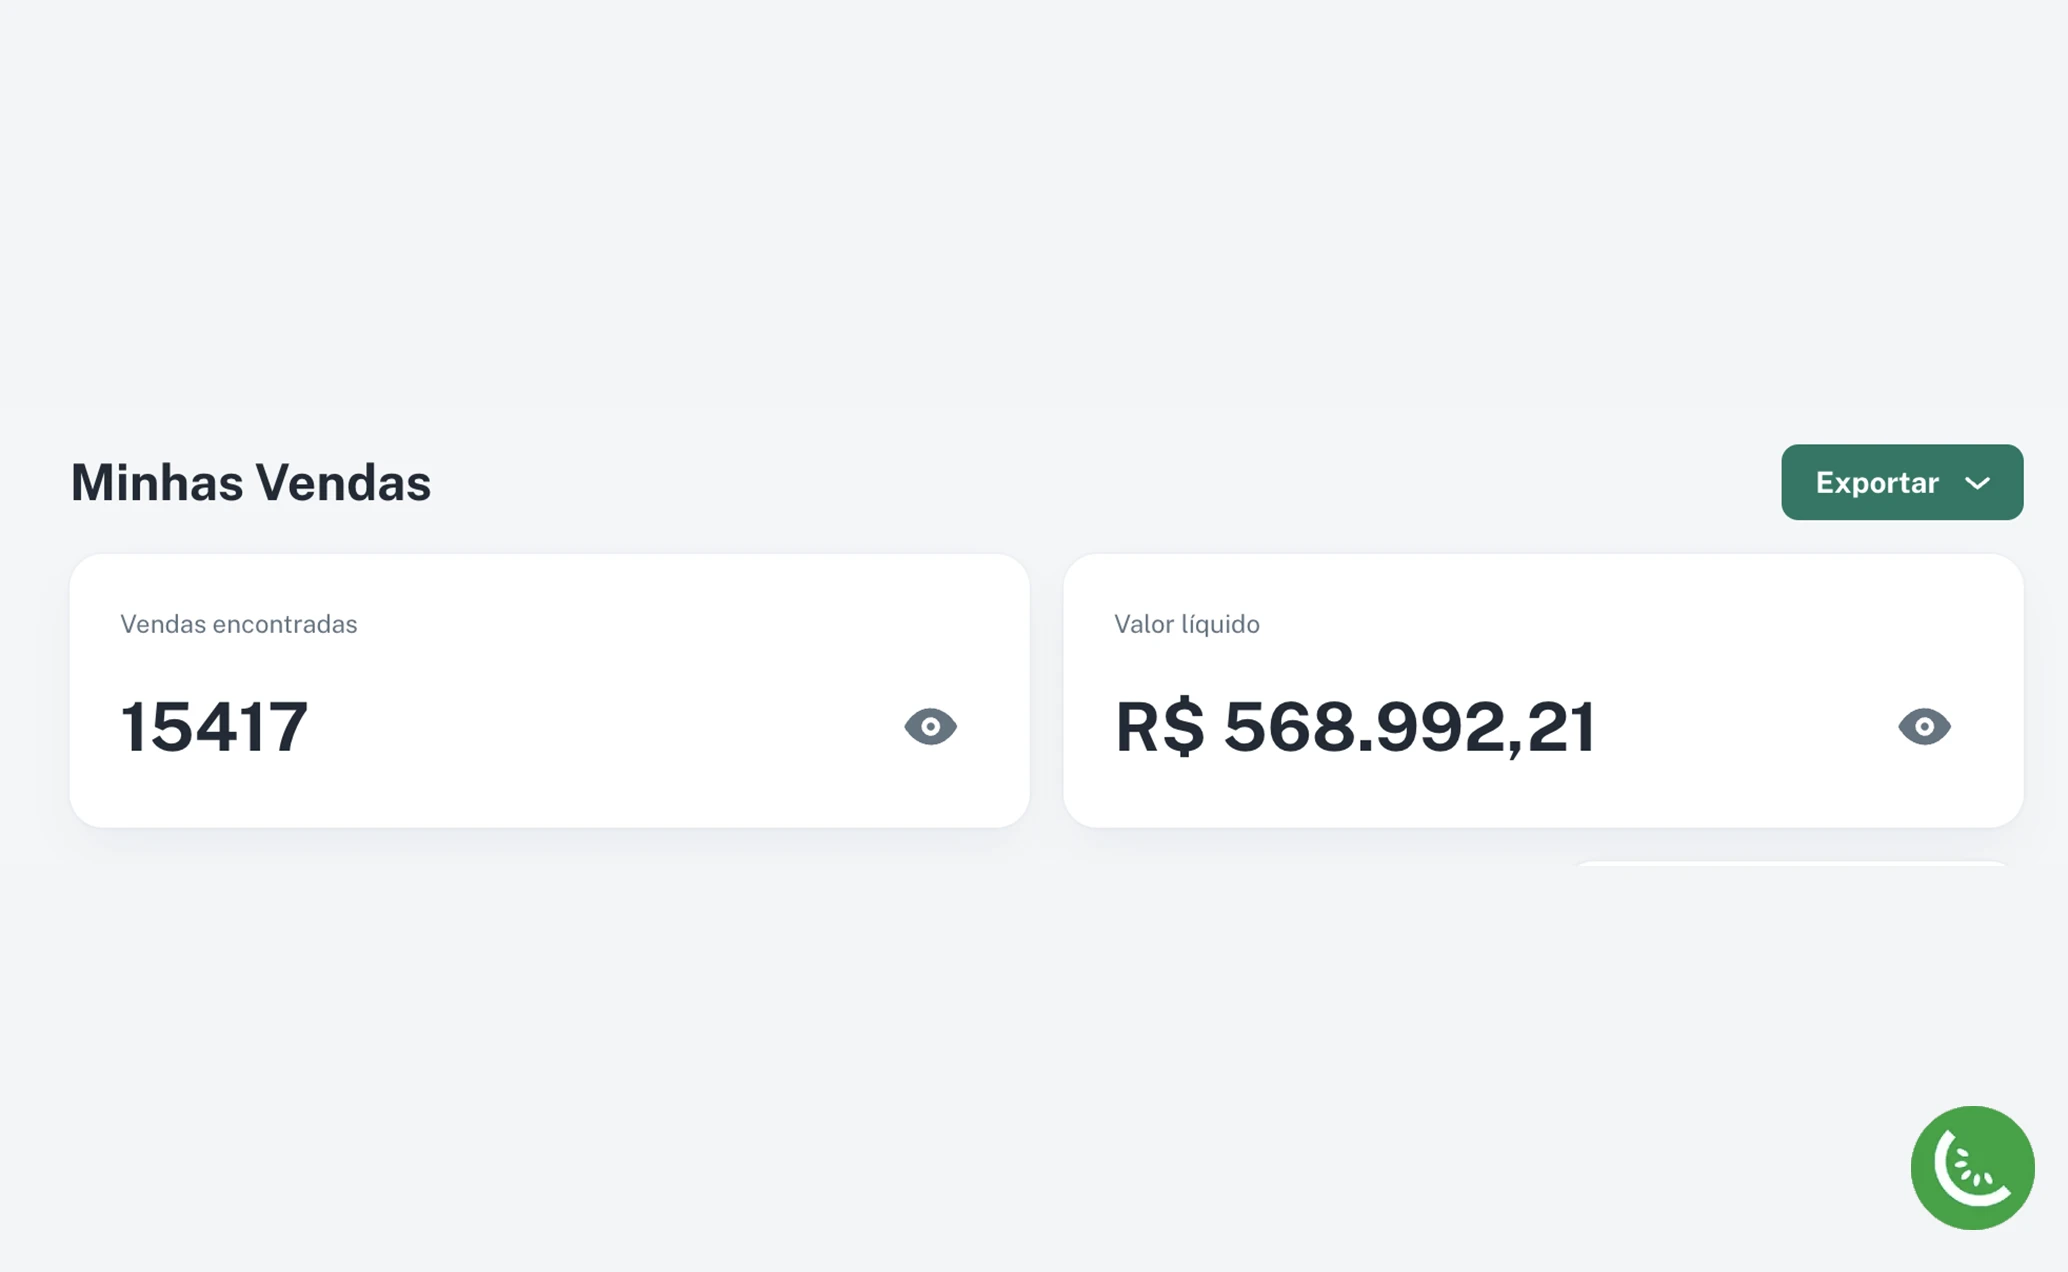Viewport: 2068px width, 1272px height.
Task: Click the partially visible panel below Valor líquido
Action: (x=1790, y=863)
